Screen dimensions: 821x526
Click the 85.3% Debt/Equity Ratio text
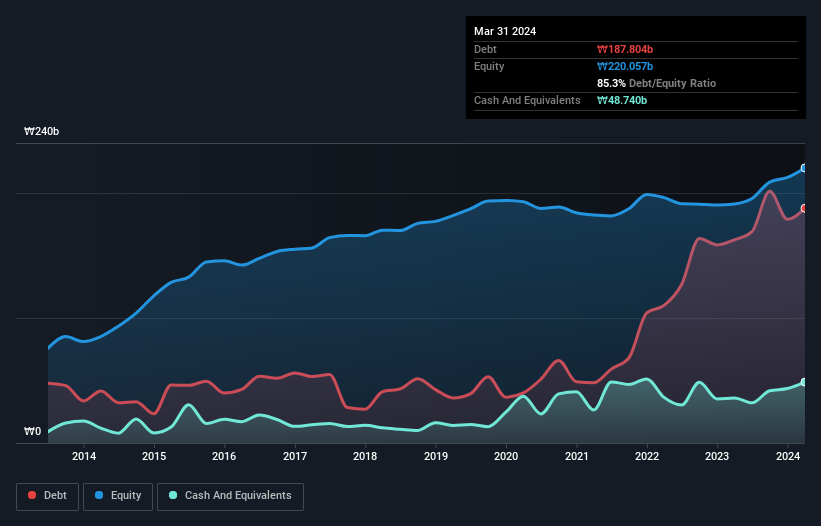(657, 83)
